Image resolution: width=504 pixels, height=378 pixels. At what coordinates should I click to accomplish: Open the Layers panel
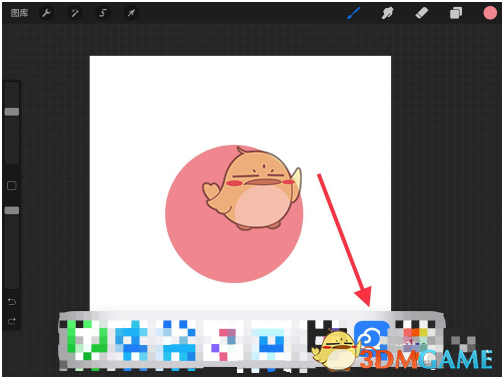(456, 13)
